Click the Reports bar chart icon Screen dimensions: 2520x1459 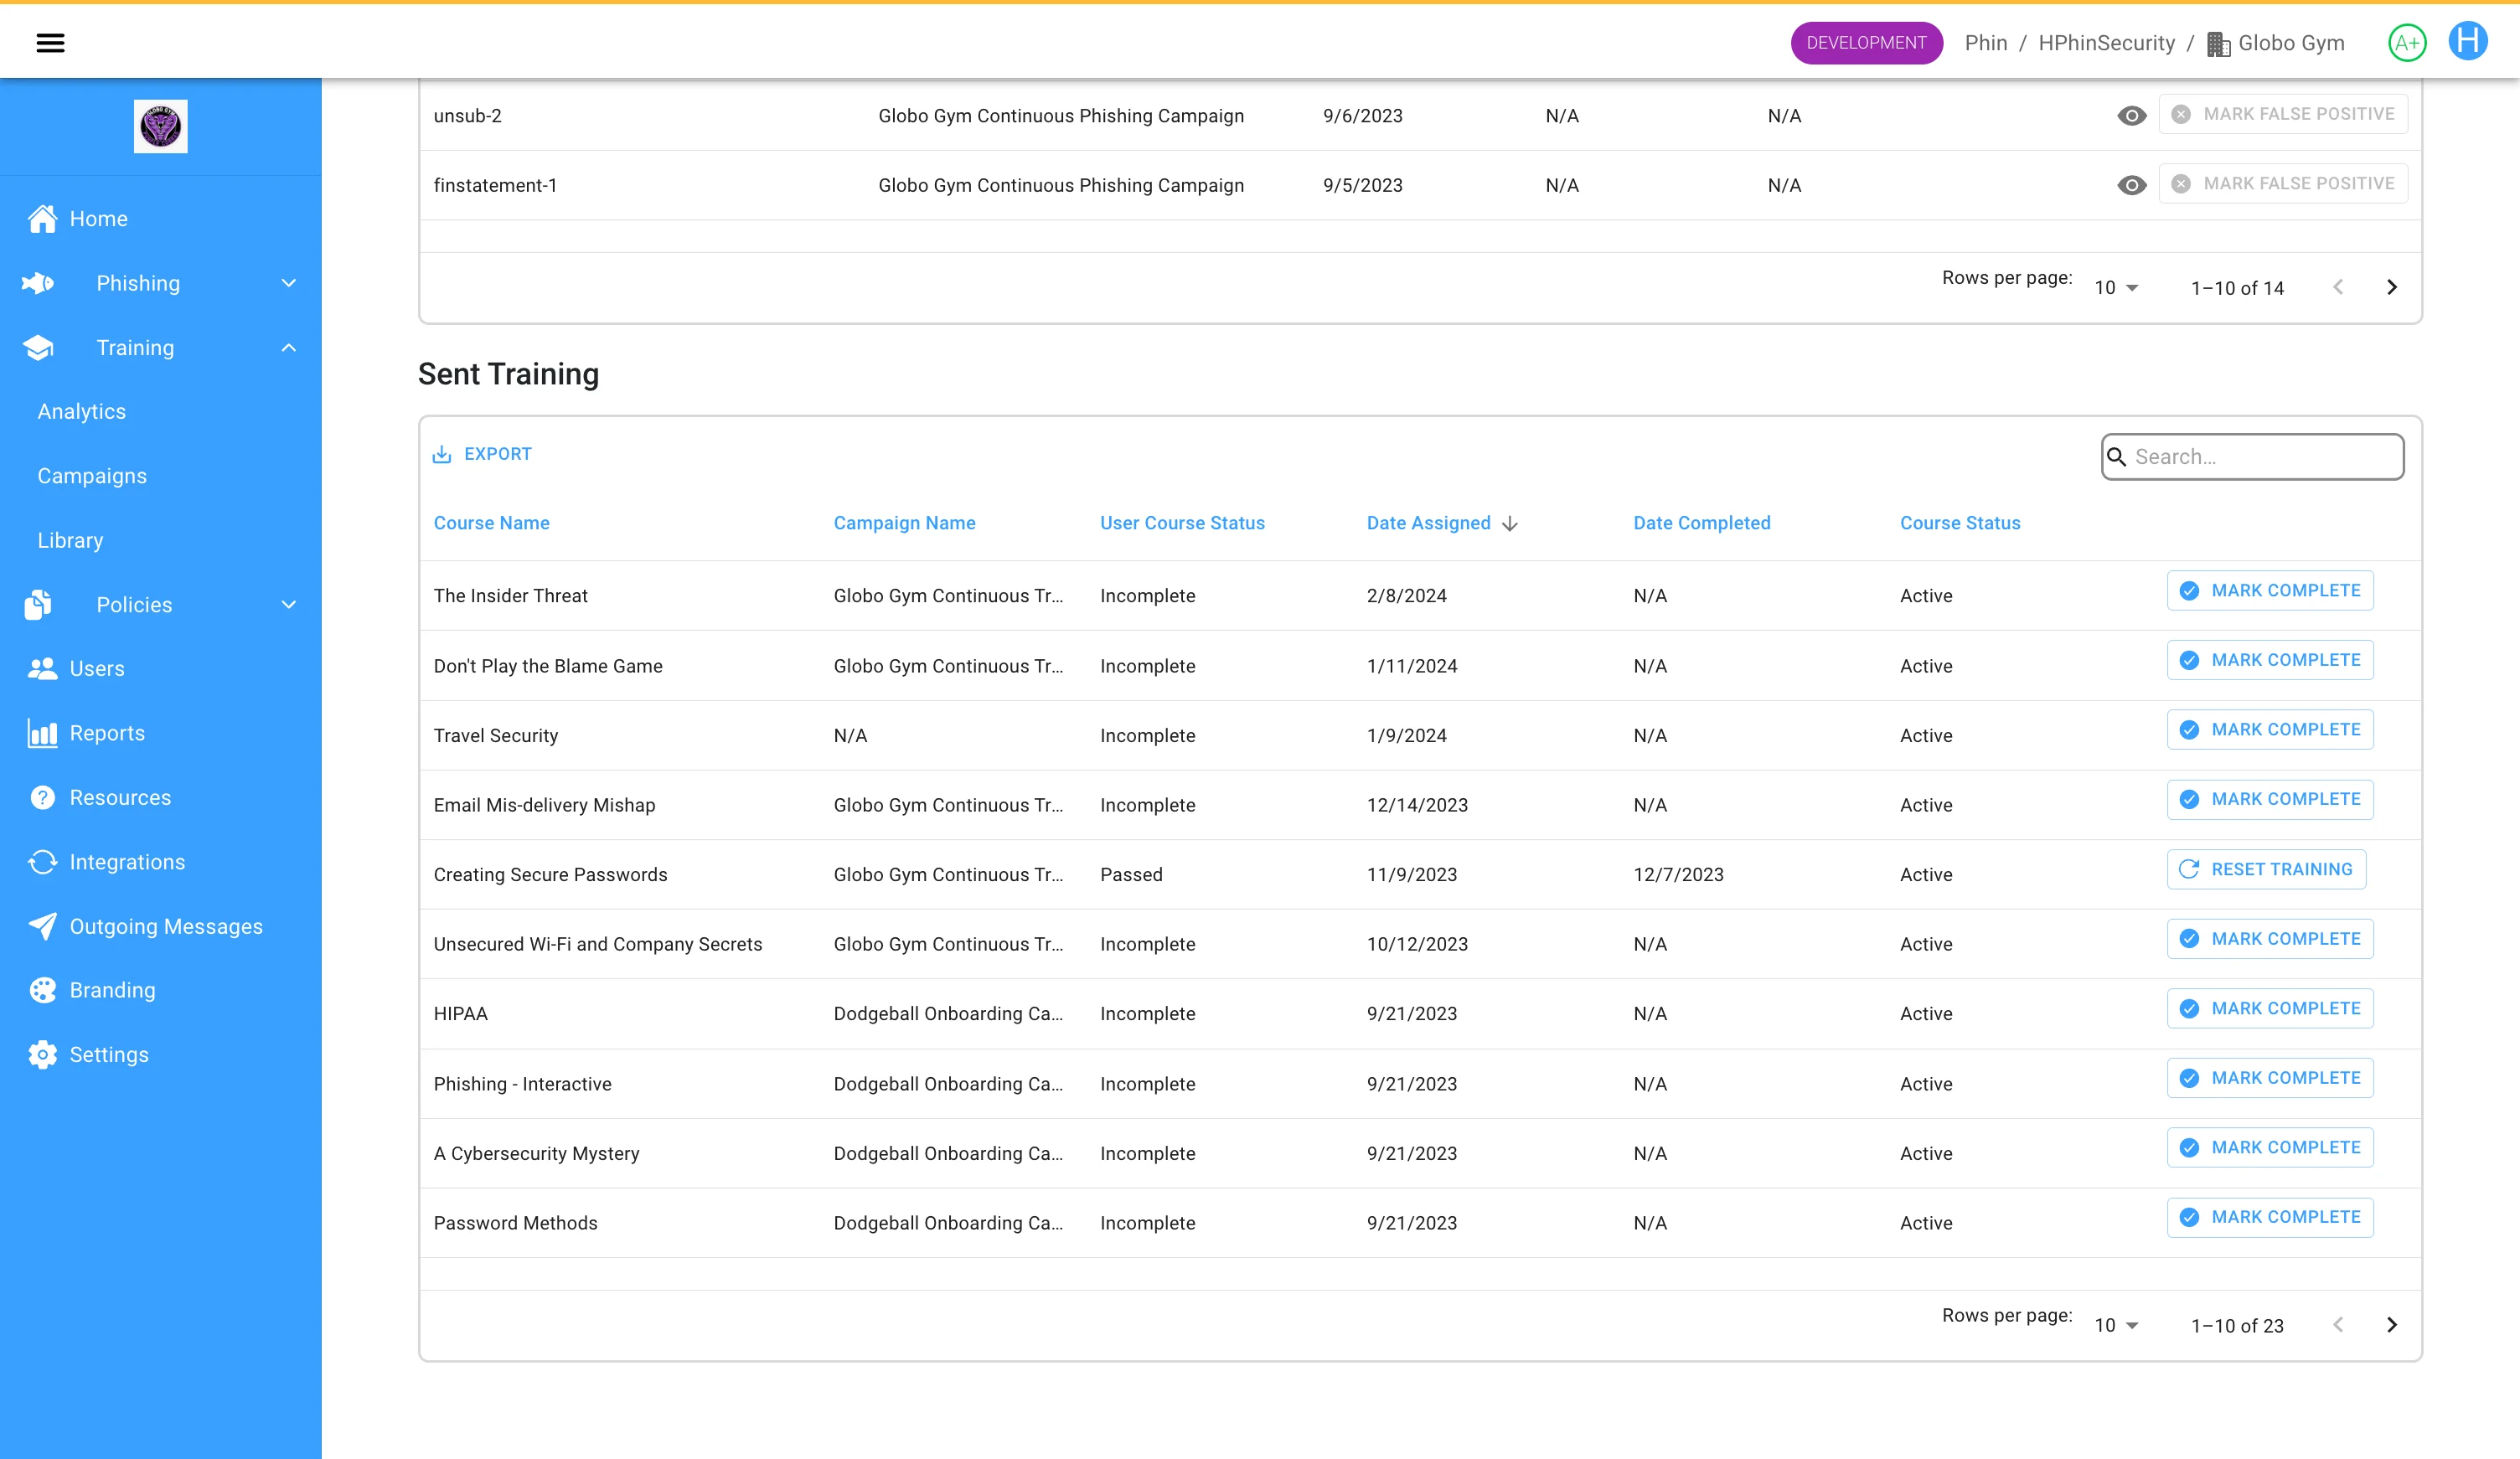pos(42,733)
